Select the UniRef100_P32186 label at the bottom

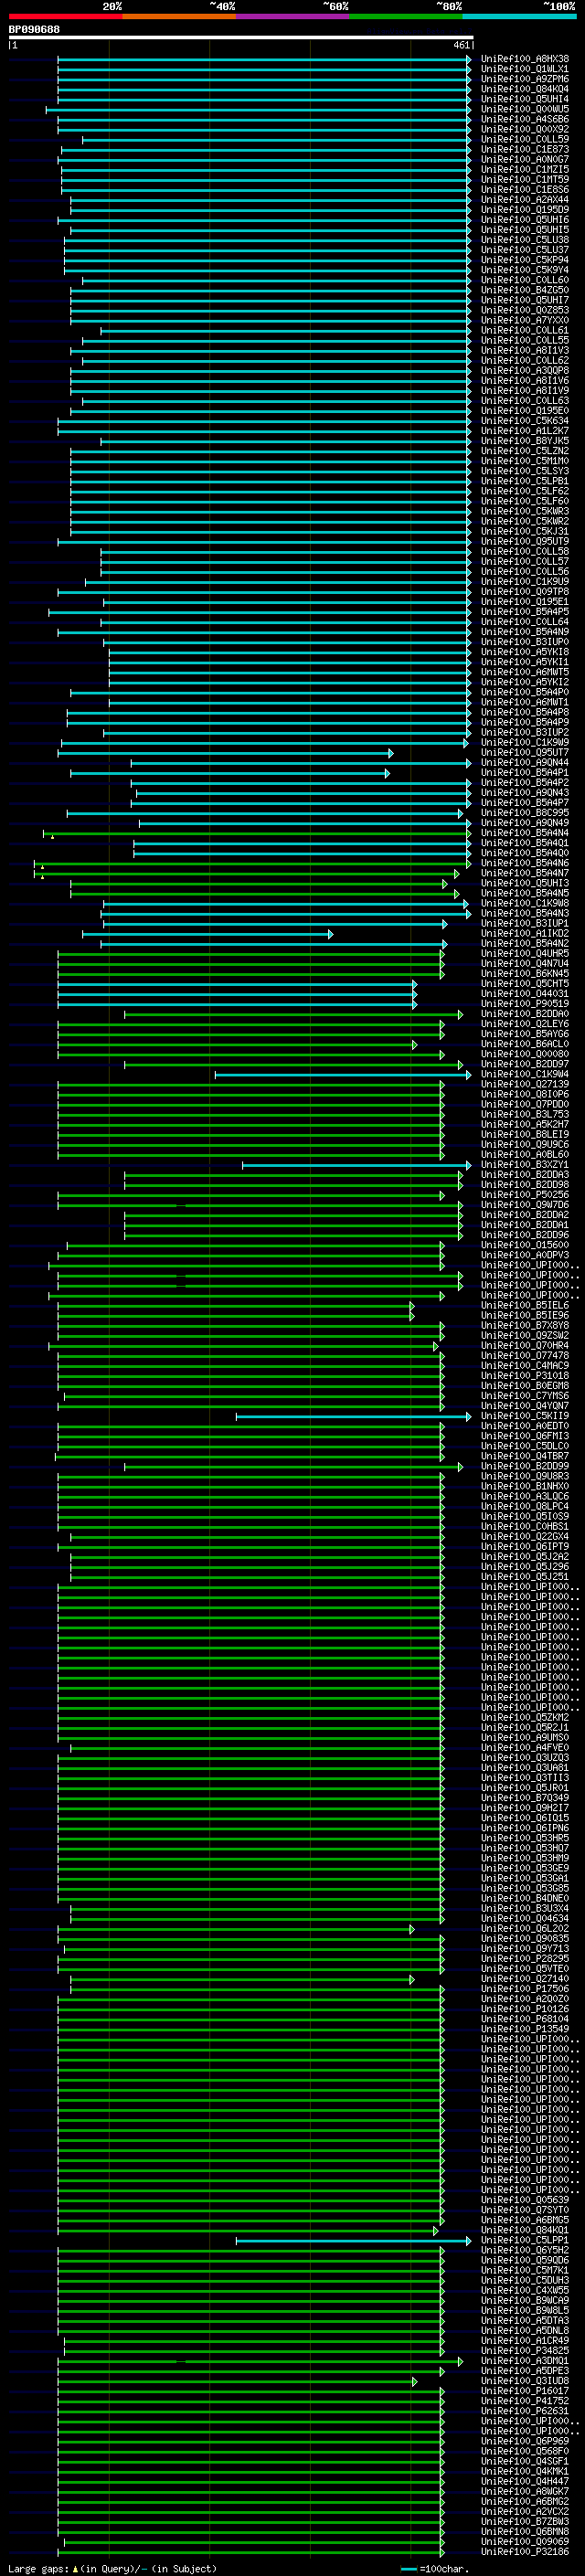(x=525, y=2553)
